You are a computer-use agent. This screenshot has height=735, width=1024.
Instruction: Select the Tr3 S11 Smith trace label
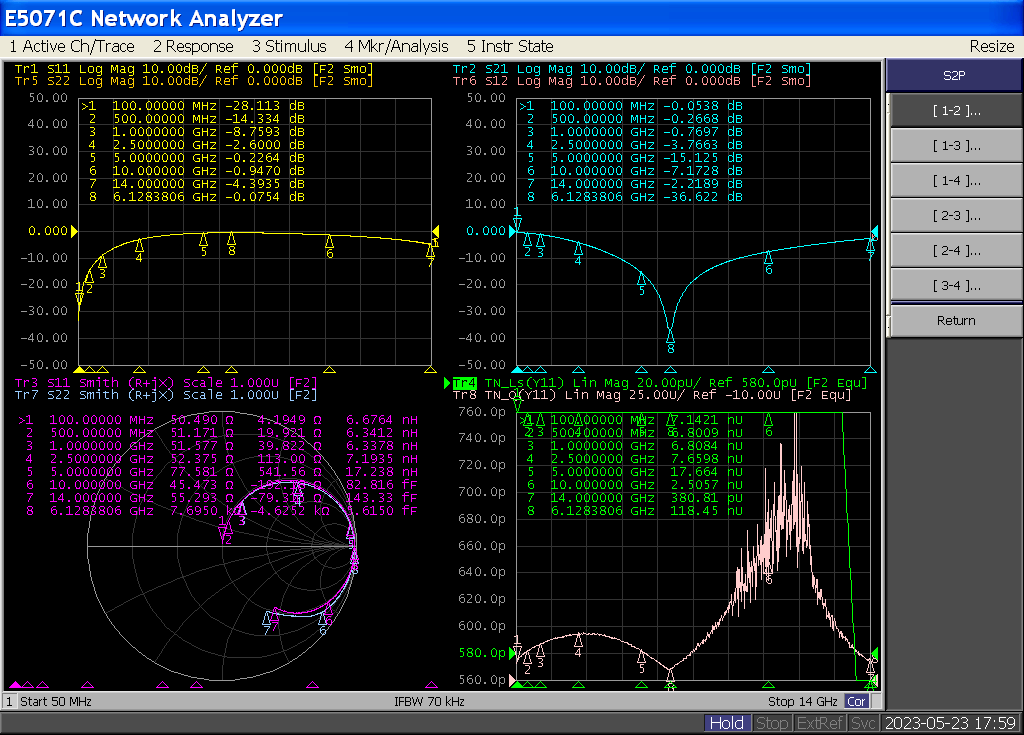(x=166, y=383)
